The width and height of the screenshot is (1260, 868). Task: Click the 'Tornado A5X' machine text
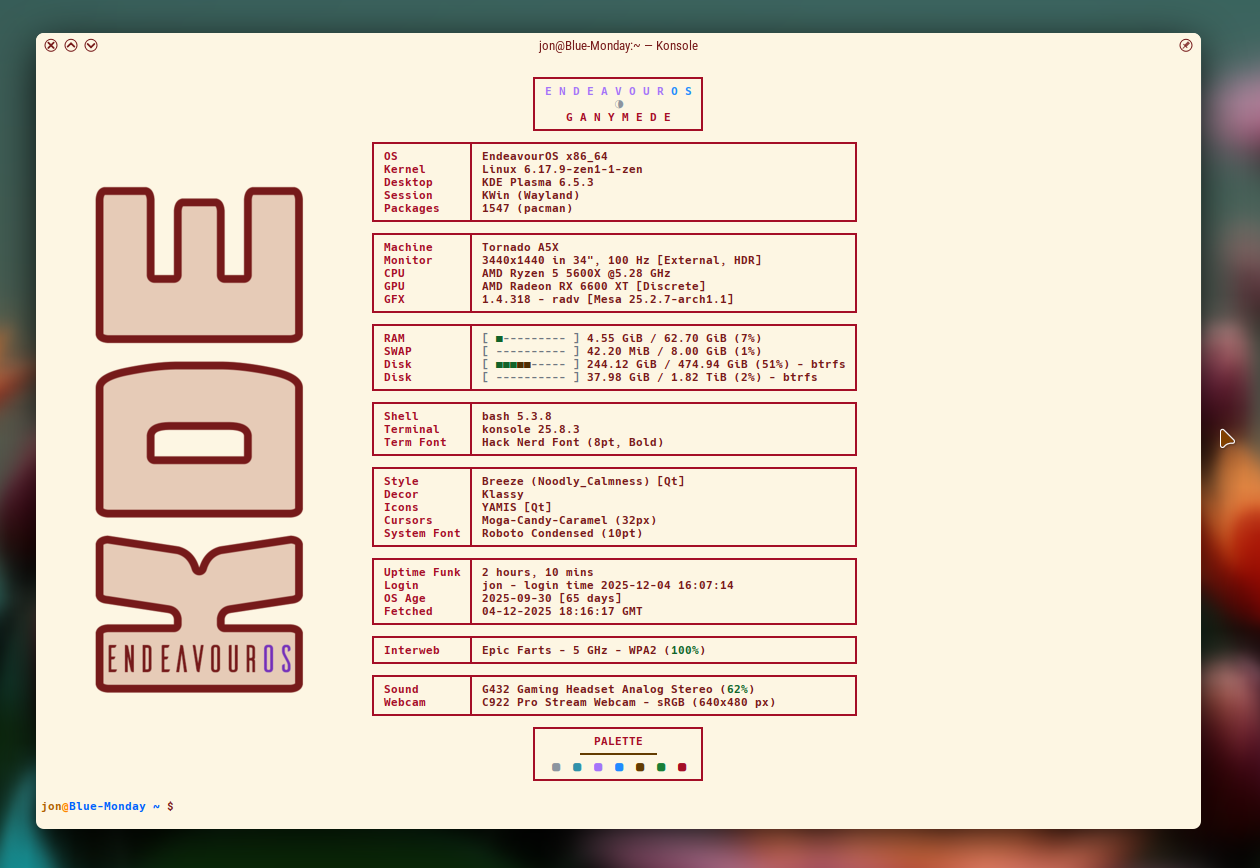click(x=520, y=248)
